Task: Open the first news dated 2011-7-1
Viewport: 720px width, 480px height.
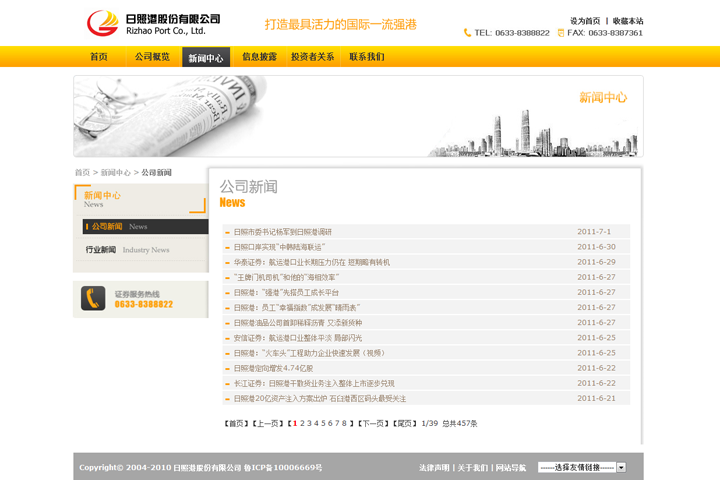Action: coord(283,232)
